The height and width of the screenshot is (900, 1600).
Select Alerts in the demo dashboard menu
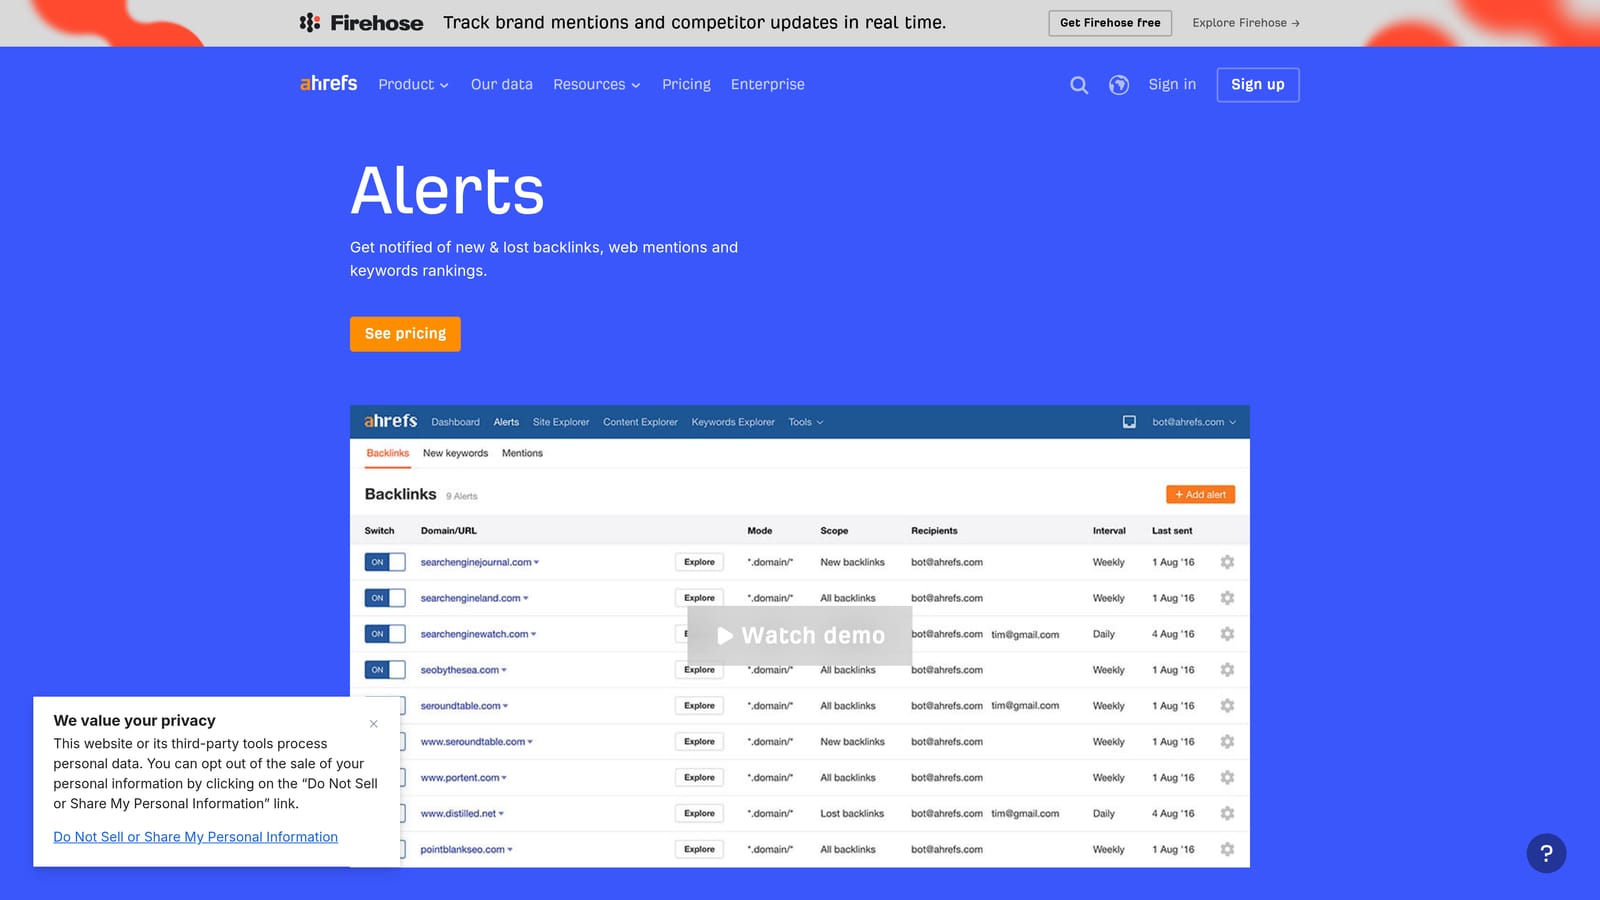pos(506,422)
